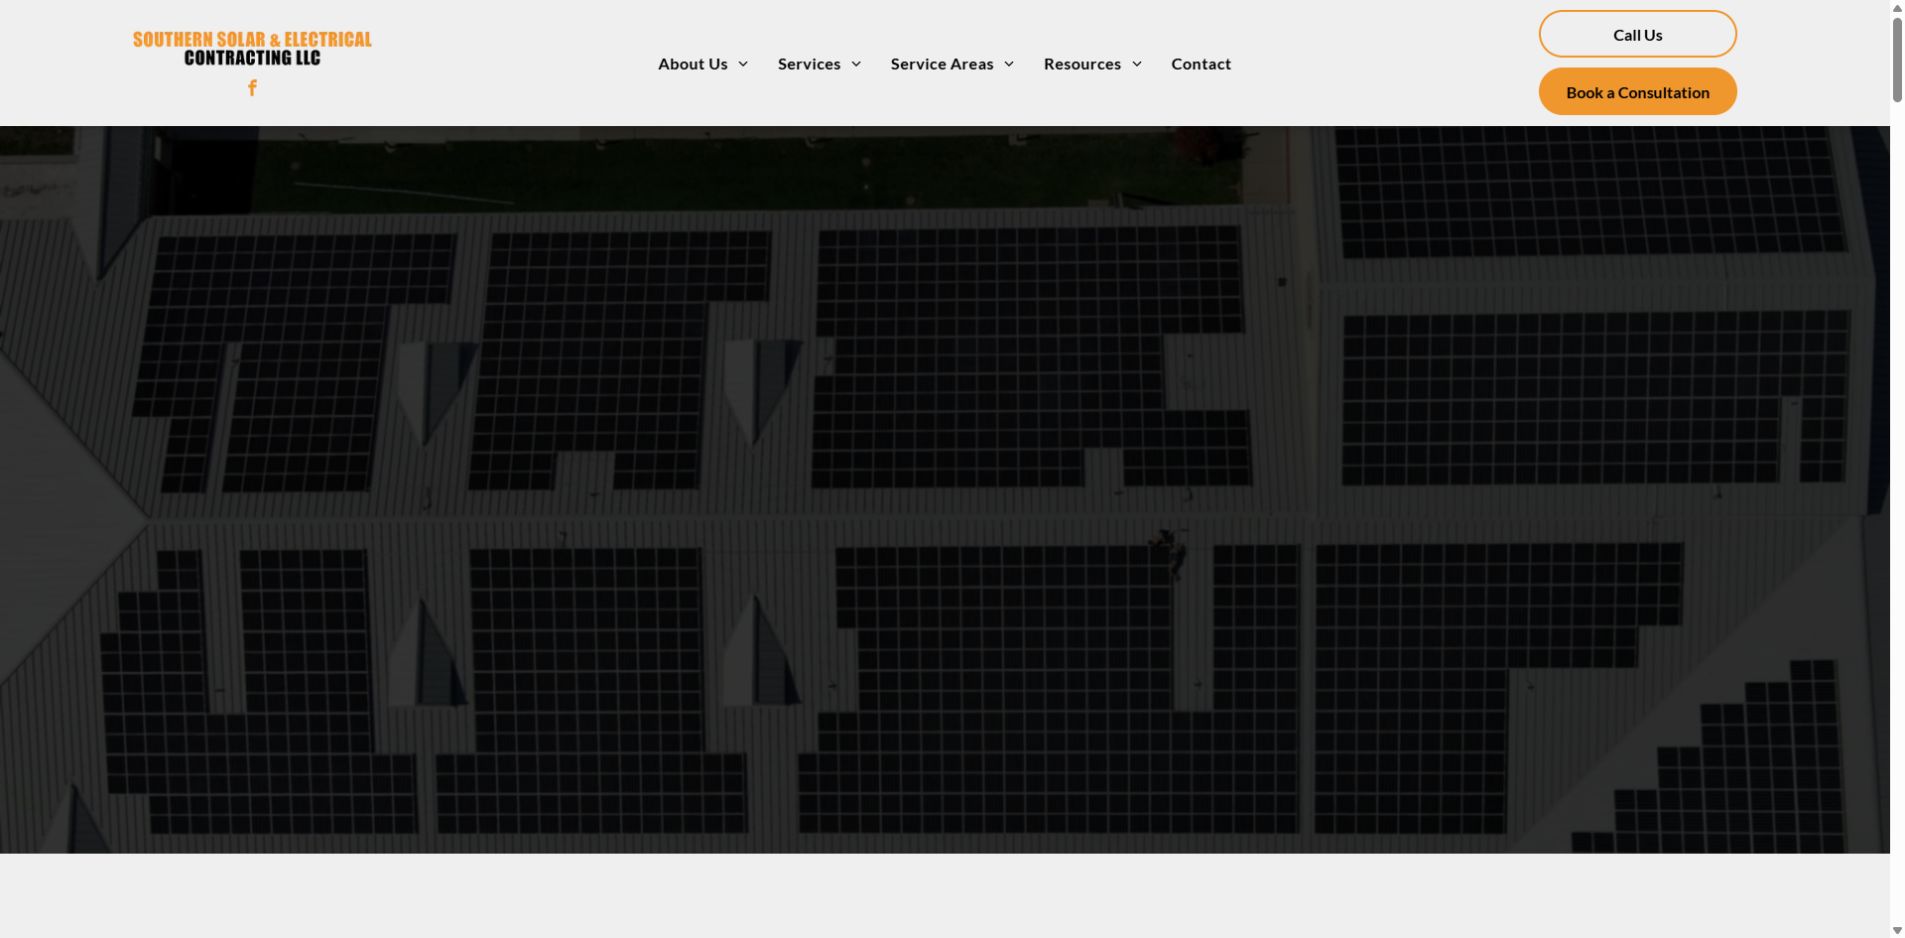1905x938 pixels.
Task: Click the scrollbar down arrow
Action: 1897,930
